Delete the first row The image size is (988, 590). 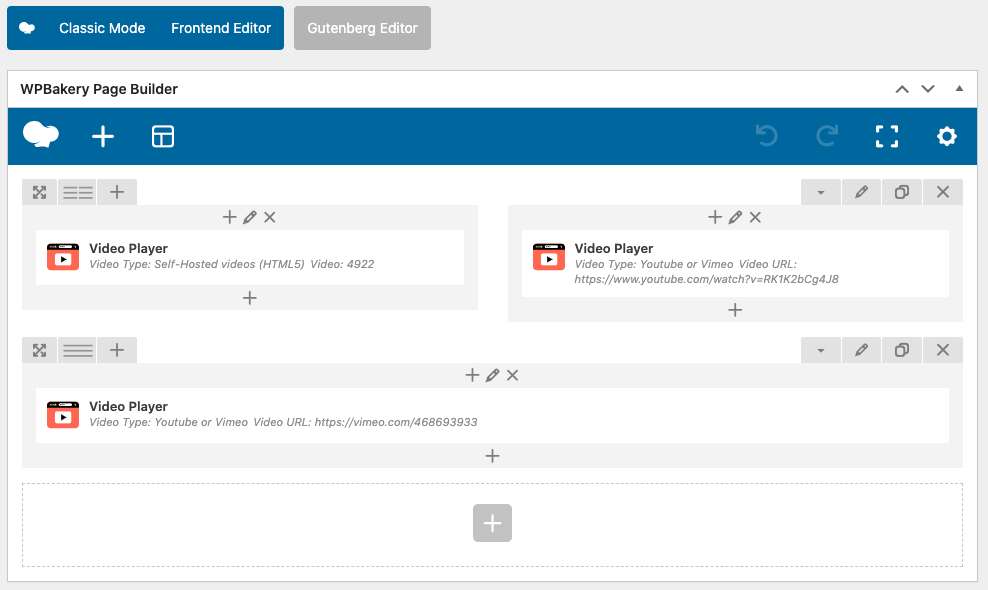(943, 192)
